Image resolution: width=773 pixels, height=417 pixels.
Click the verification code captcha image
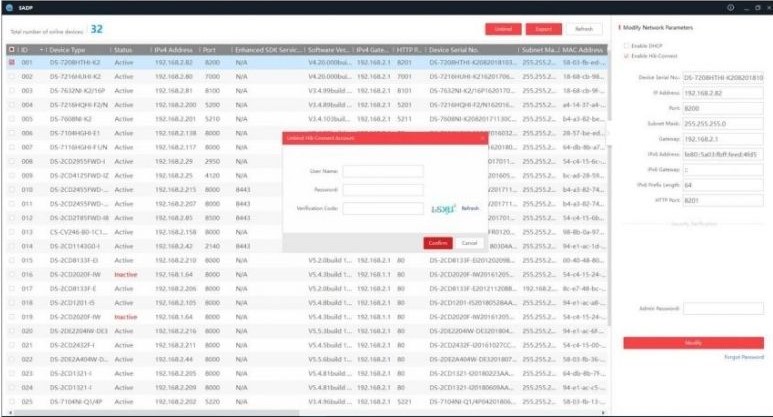click(443, 209)
